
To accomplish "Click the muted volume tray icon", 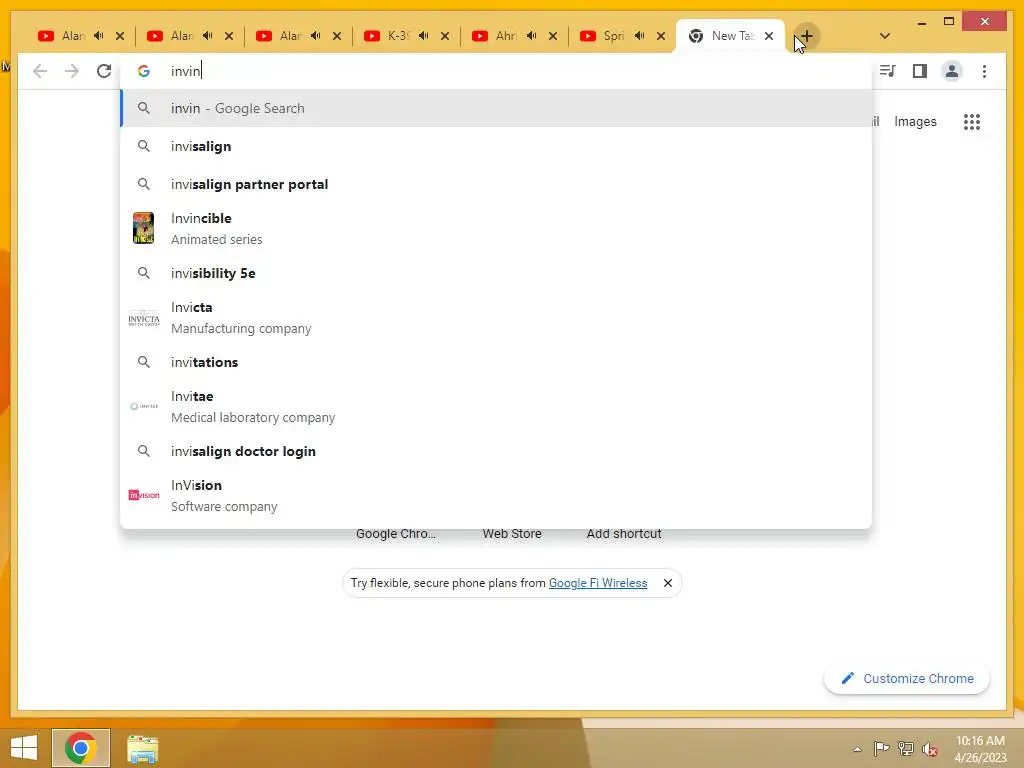I will [930, 749].
